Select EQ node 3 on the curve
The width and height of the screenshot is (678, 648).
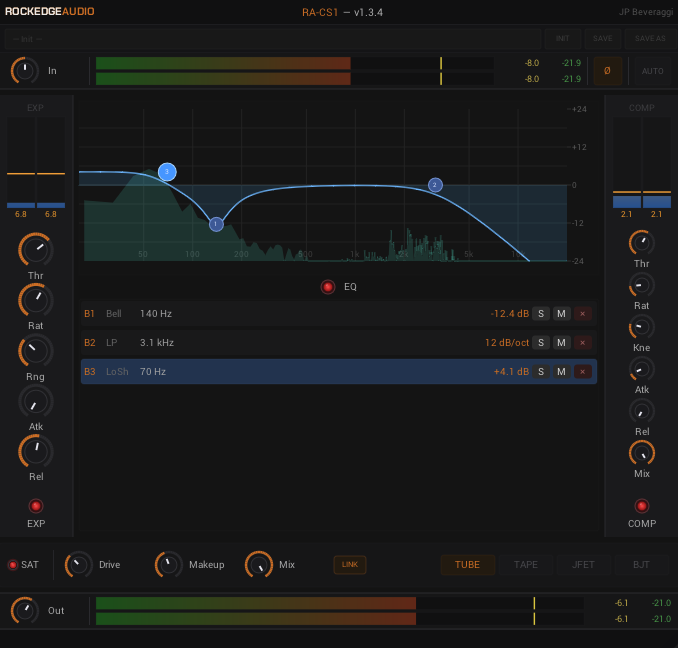[x=167, y=172]
